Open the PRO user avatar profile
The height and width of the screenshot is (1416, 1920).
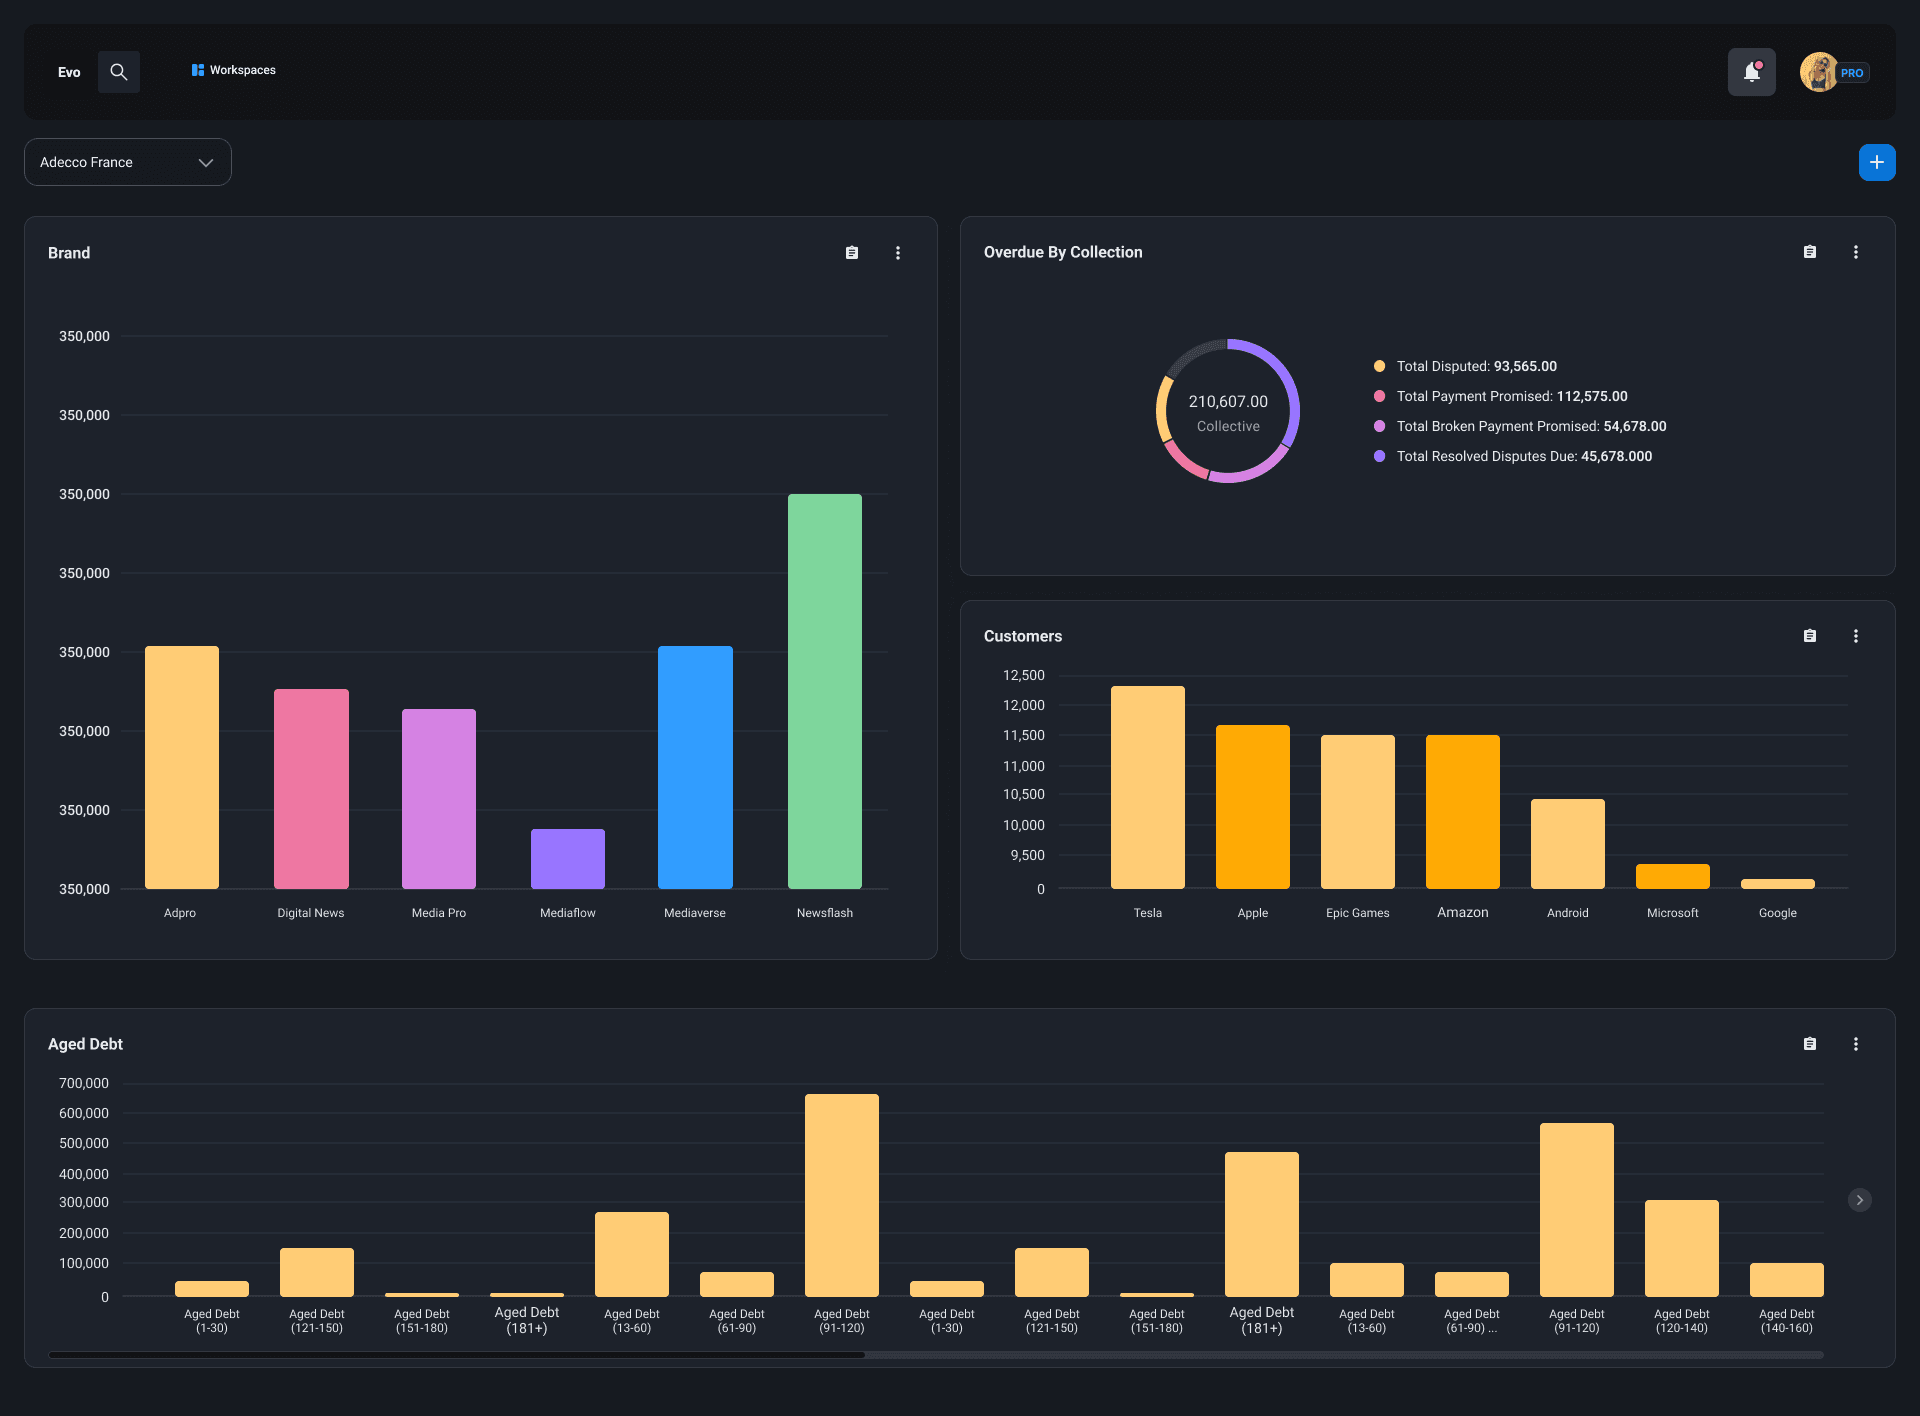[x=1819, y=72]
